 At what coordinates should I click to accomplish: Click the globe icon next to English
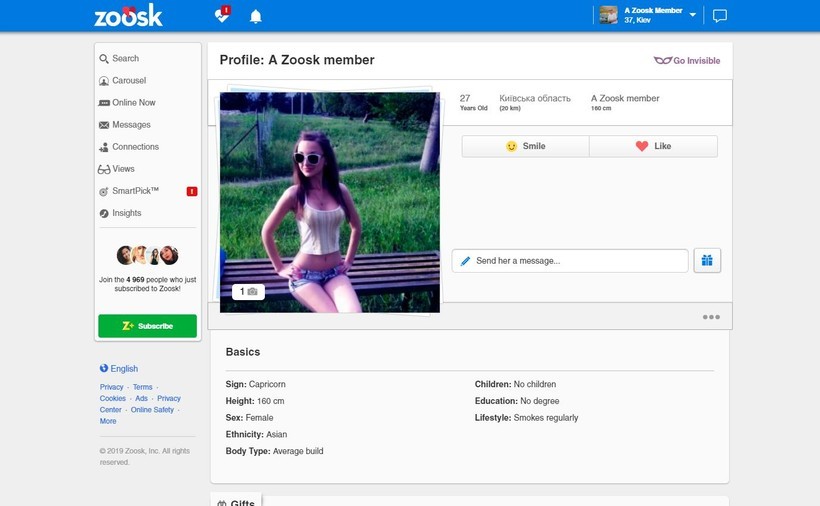tap(104, 368)
